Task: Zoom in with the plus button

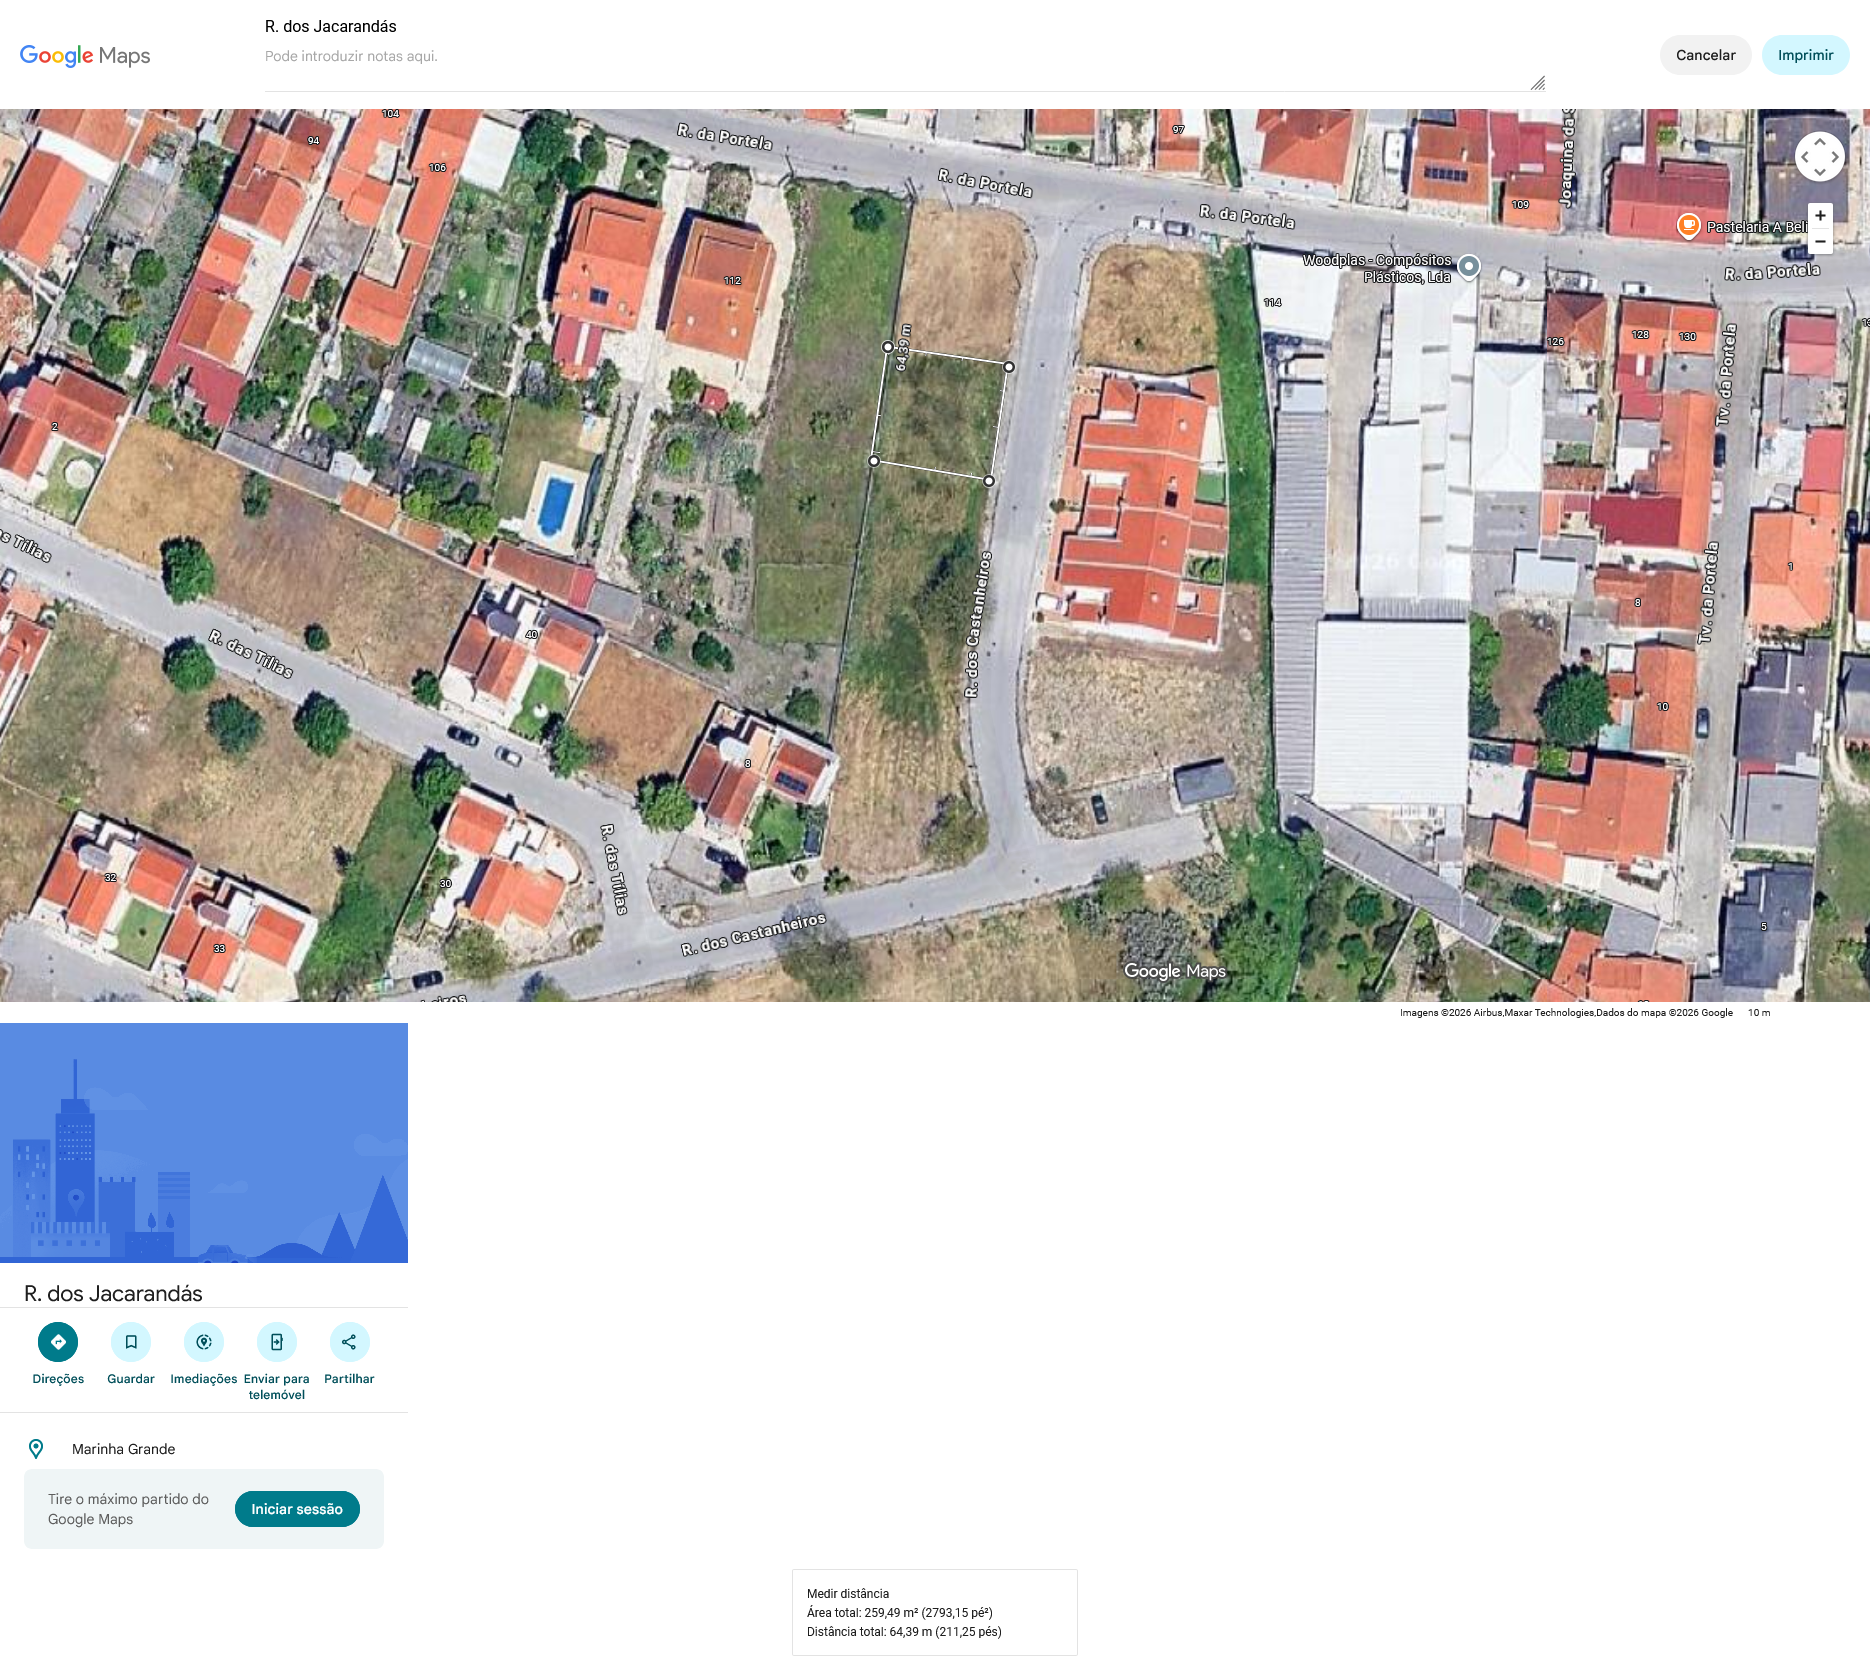Action: 1820,216
